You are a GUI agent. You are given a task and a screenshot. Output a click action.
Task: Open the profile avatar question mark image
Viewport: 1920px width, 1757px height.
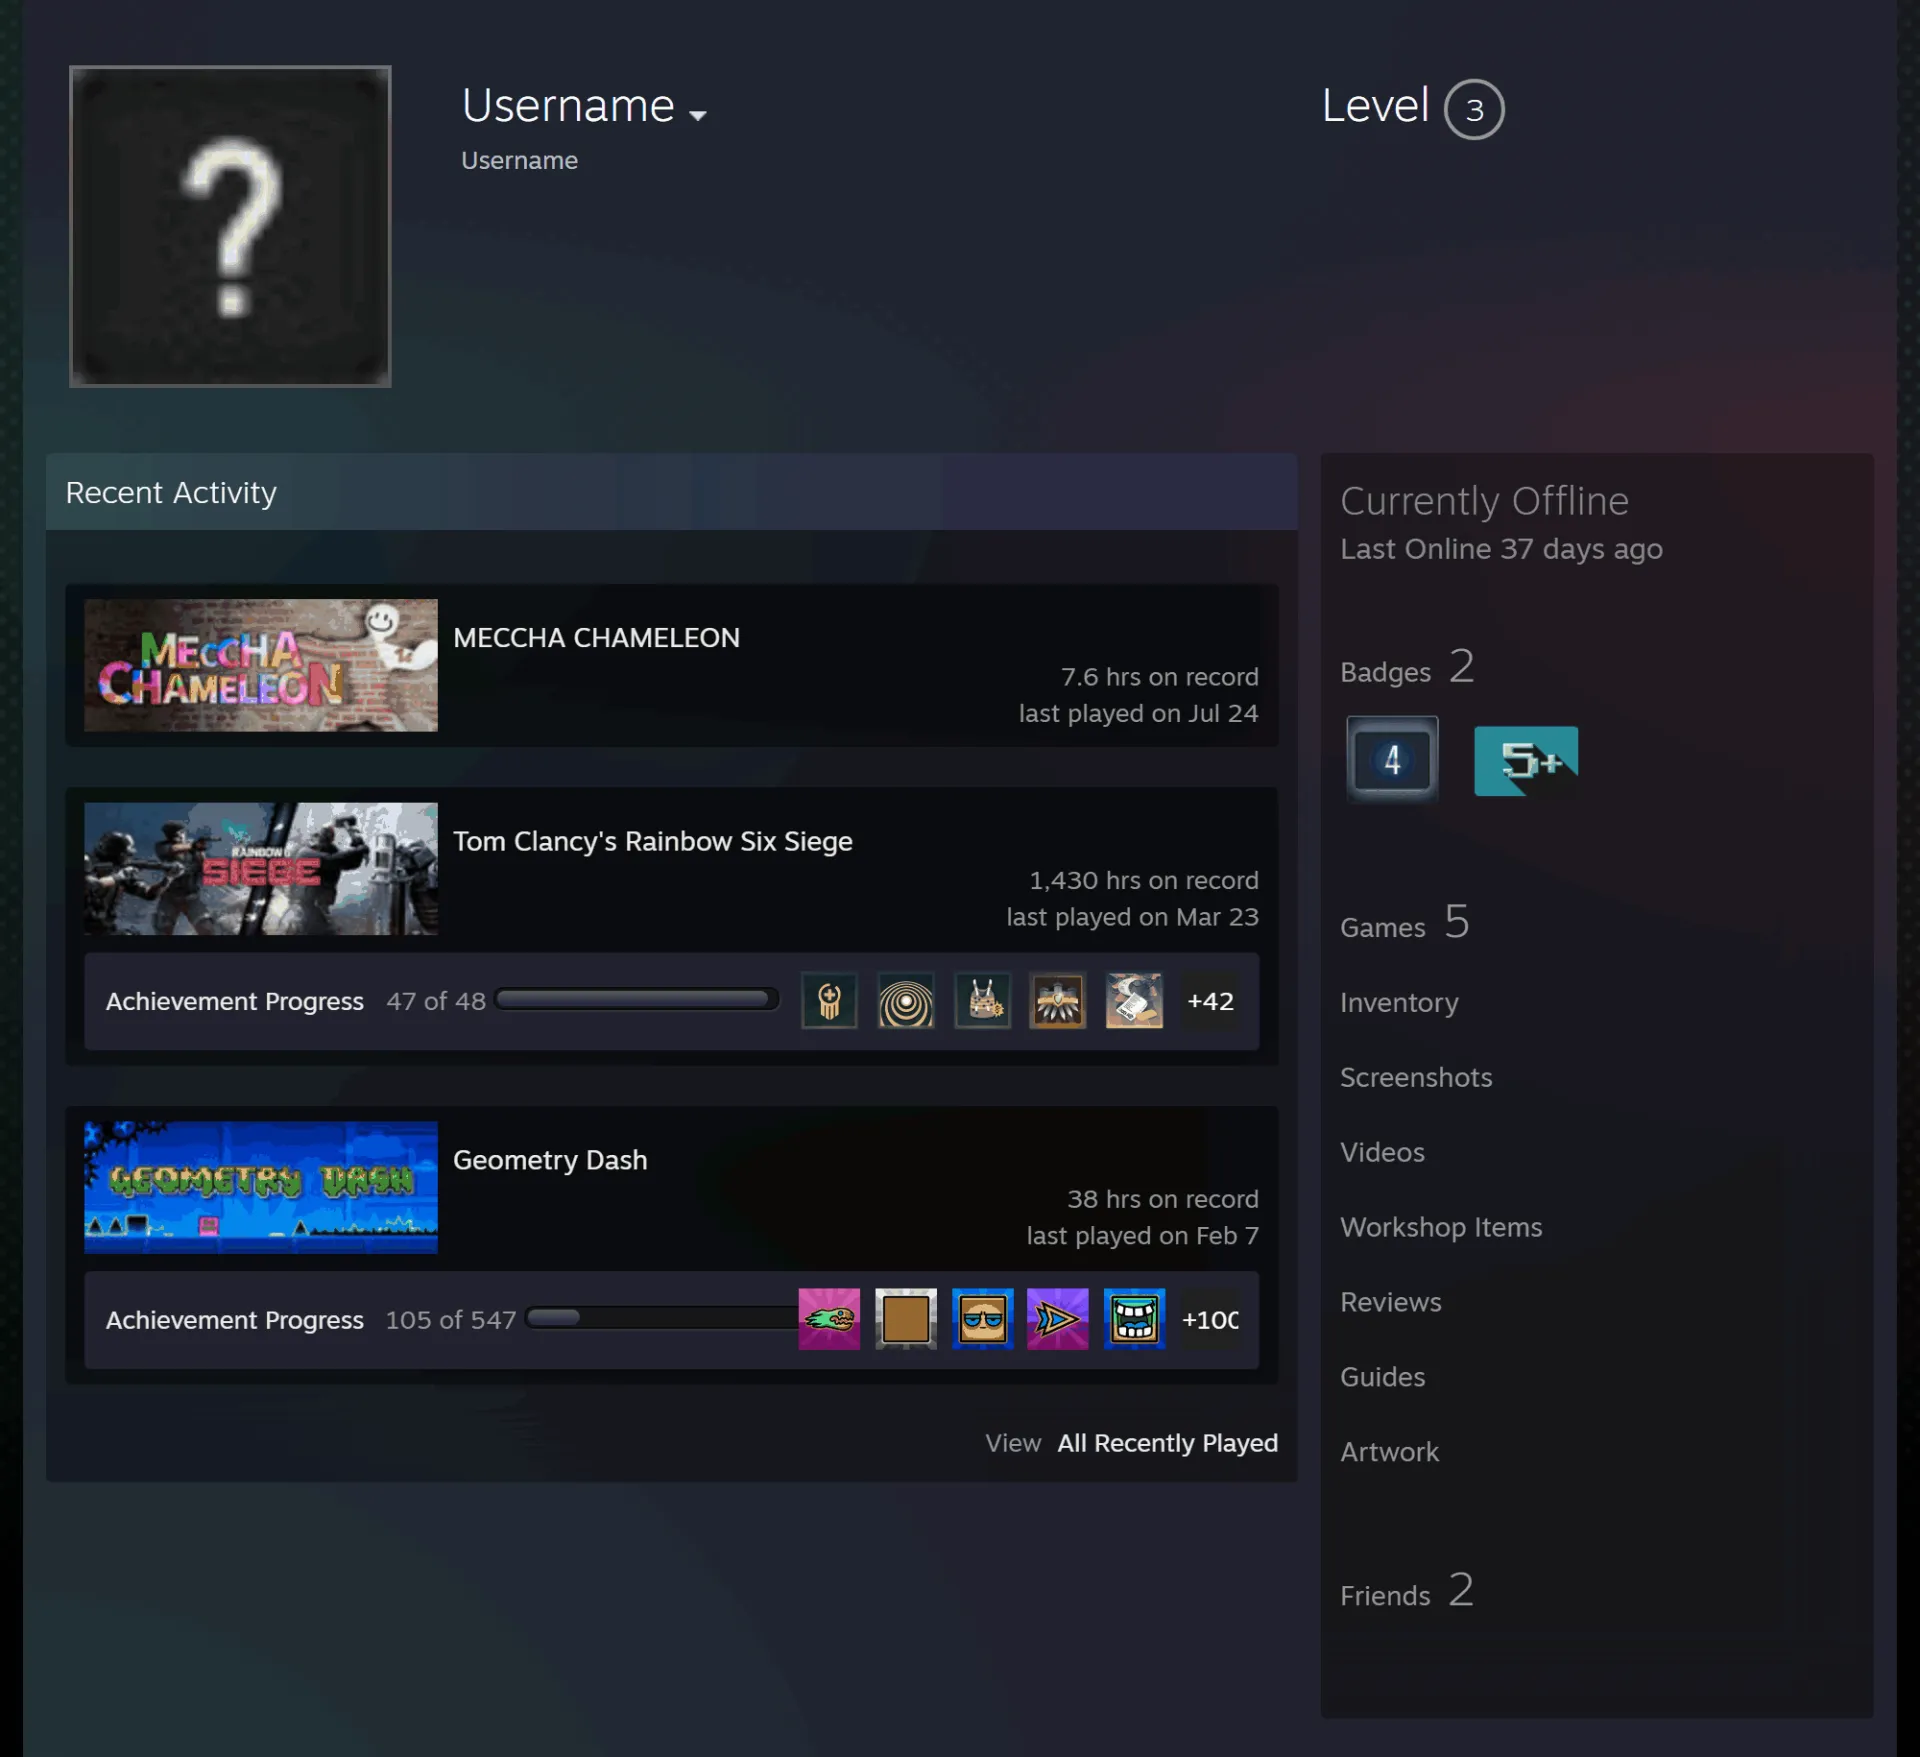coord(230,226)
